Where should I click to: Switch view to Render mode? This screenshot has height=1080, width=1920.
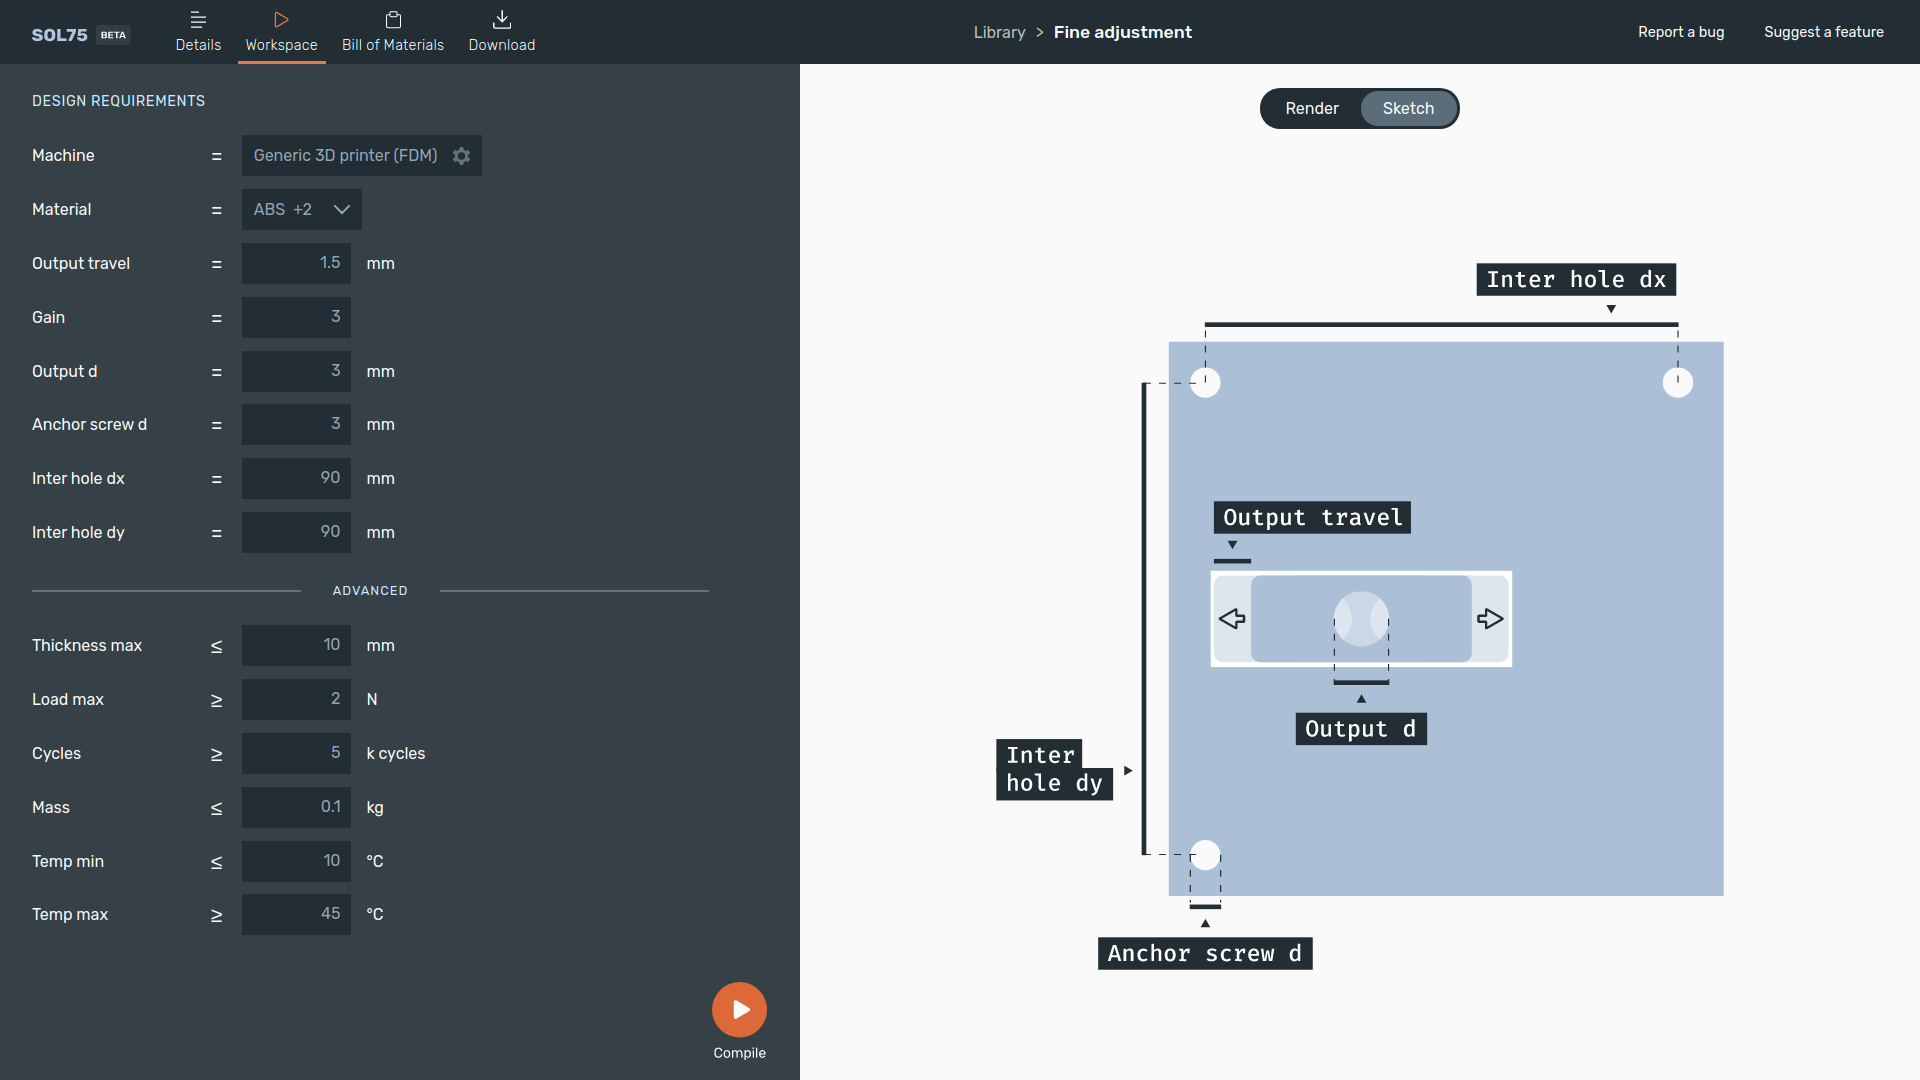[1311, 108]
